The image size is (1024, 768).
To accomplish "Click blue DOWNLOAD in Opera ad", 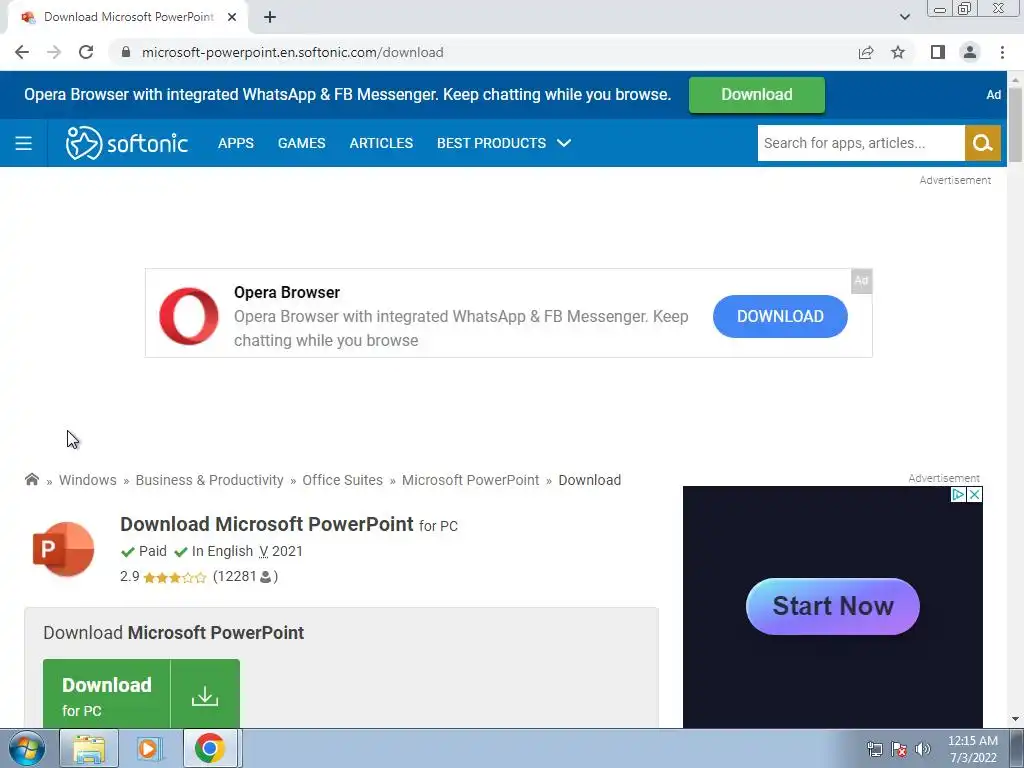I will (780, 316).
